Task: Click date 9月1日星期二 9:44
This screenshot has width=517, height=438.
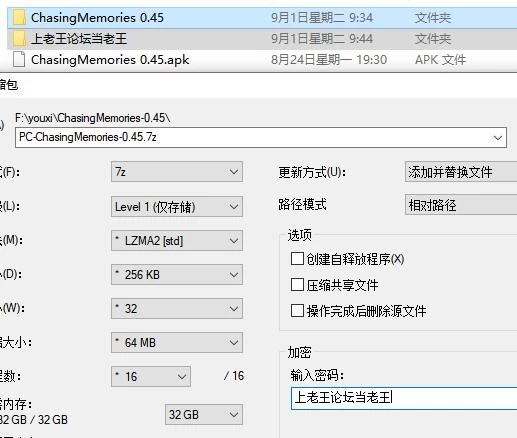Action: pos(322,39)
